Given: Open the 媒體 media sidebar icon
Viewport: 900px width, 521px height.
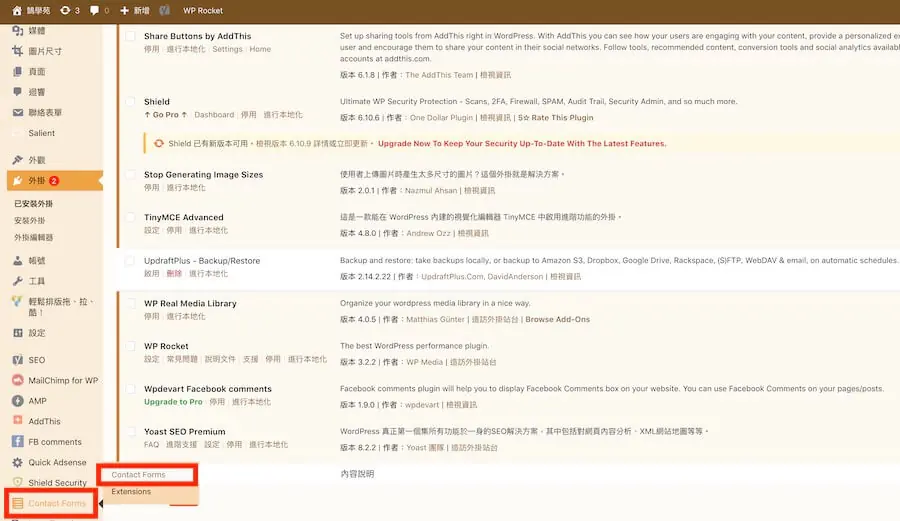Looking at the screenshot, I should [18, 30].
